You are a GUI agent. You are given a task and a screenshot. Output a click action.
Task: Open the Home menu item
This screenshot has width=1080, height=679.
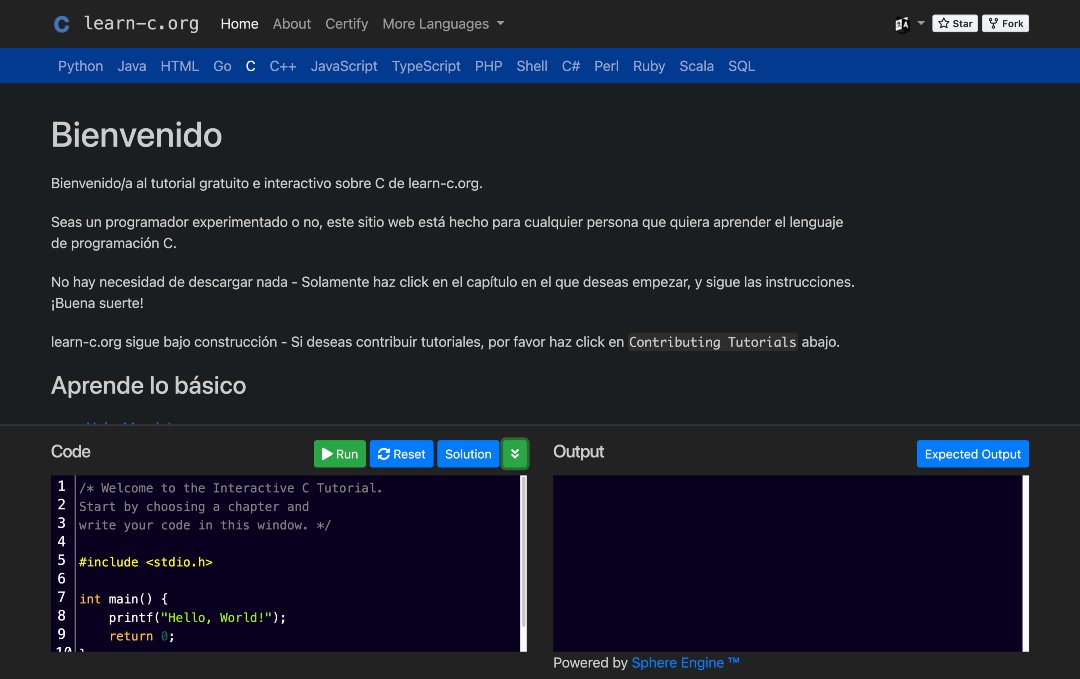point(239,24)
